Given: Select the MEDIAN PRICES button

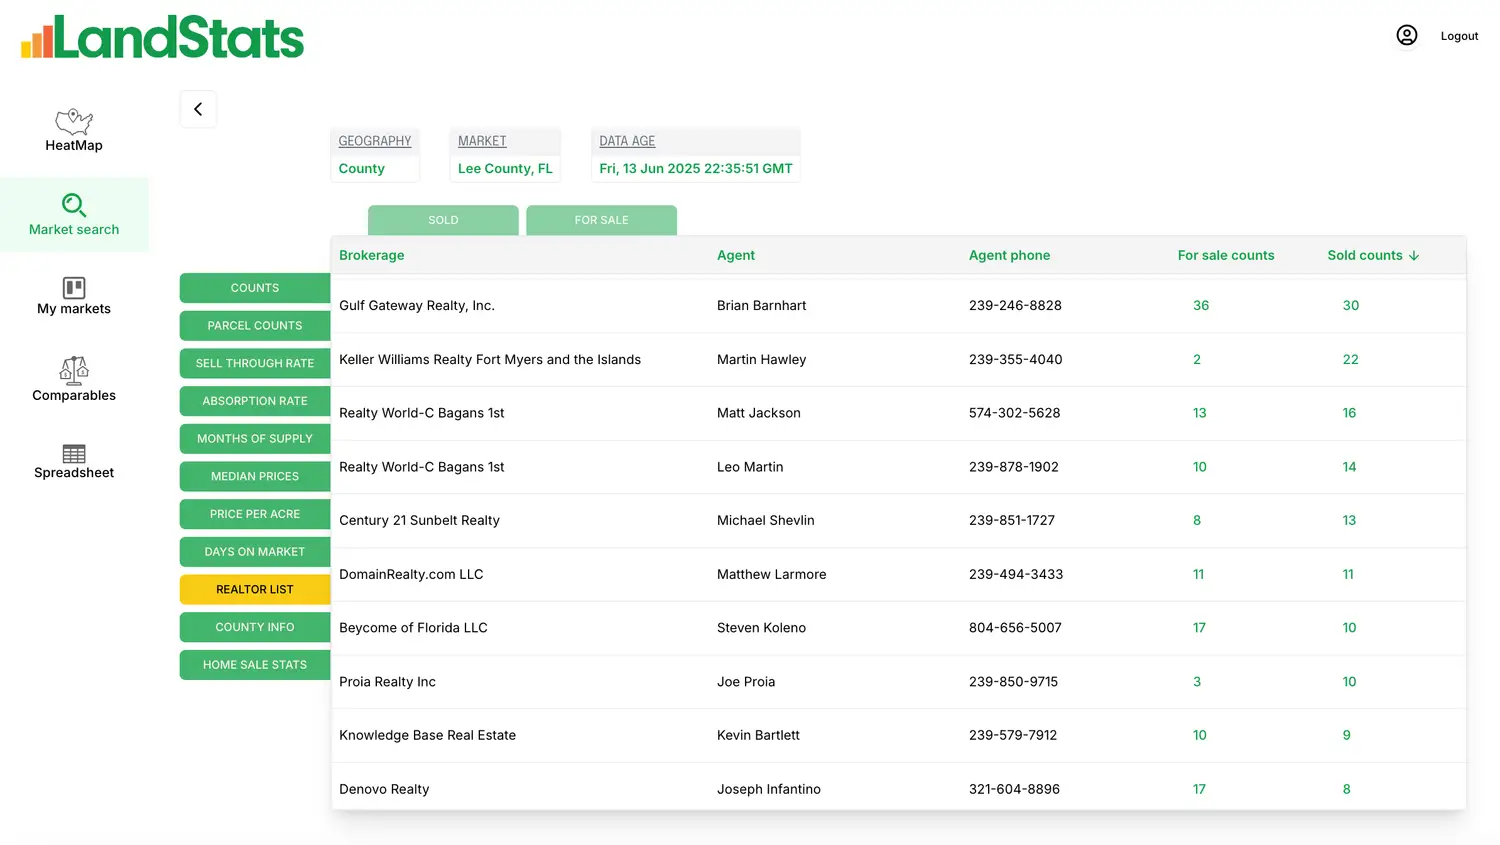Looking at the screenshot, I should [255, 476].
